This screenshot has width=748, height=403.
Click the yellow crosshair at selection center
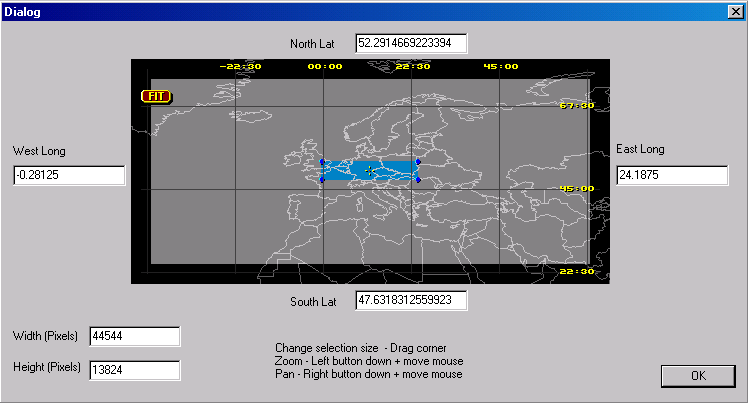(369, 171)
